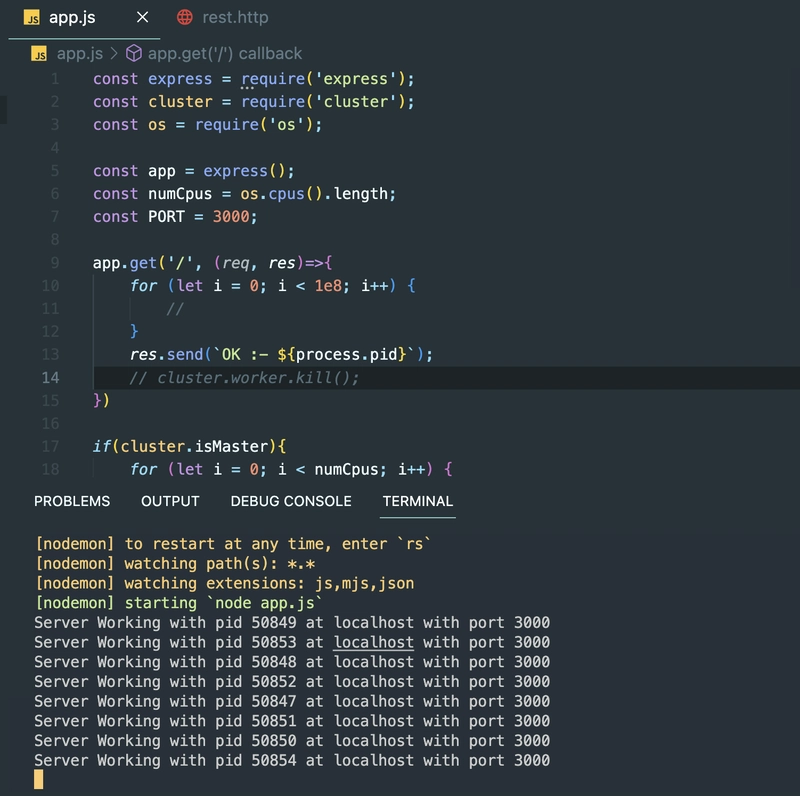Click the terminal cursor block
Screen dimensions: 800x796
39,780
